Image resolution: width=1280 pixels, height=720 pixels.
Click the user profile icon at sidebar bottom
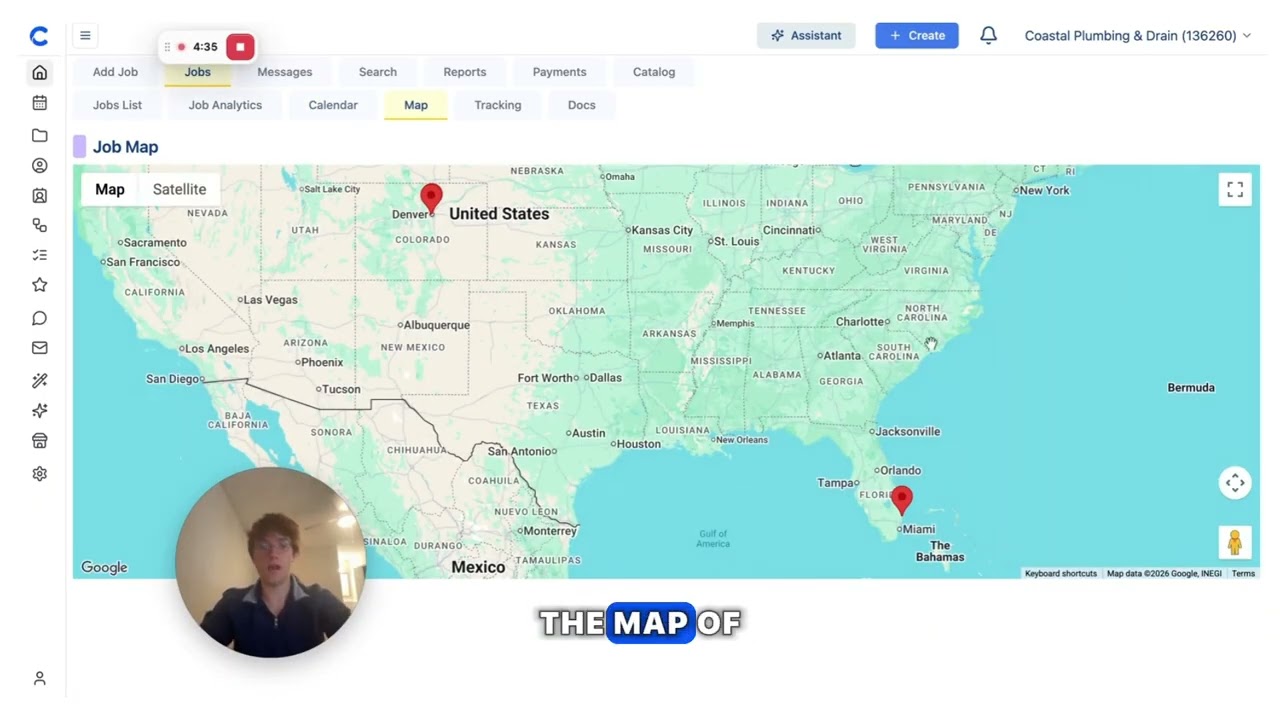(x=39, y=678)
